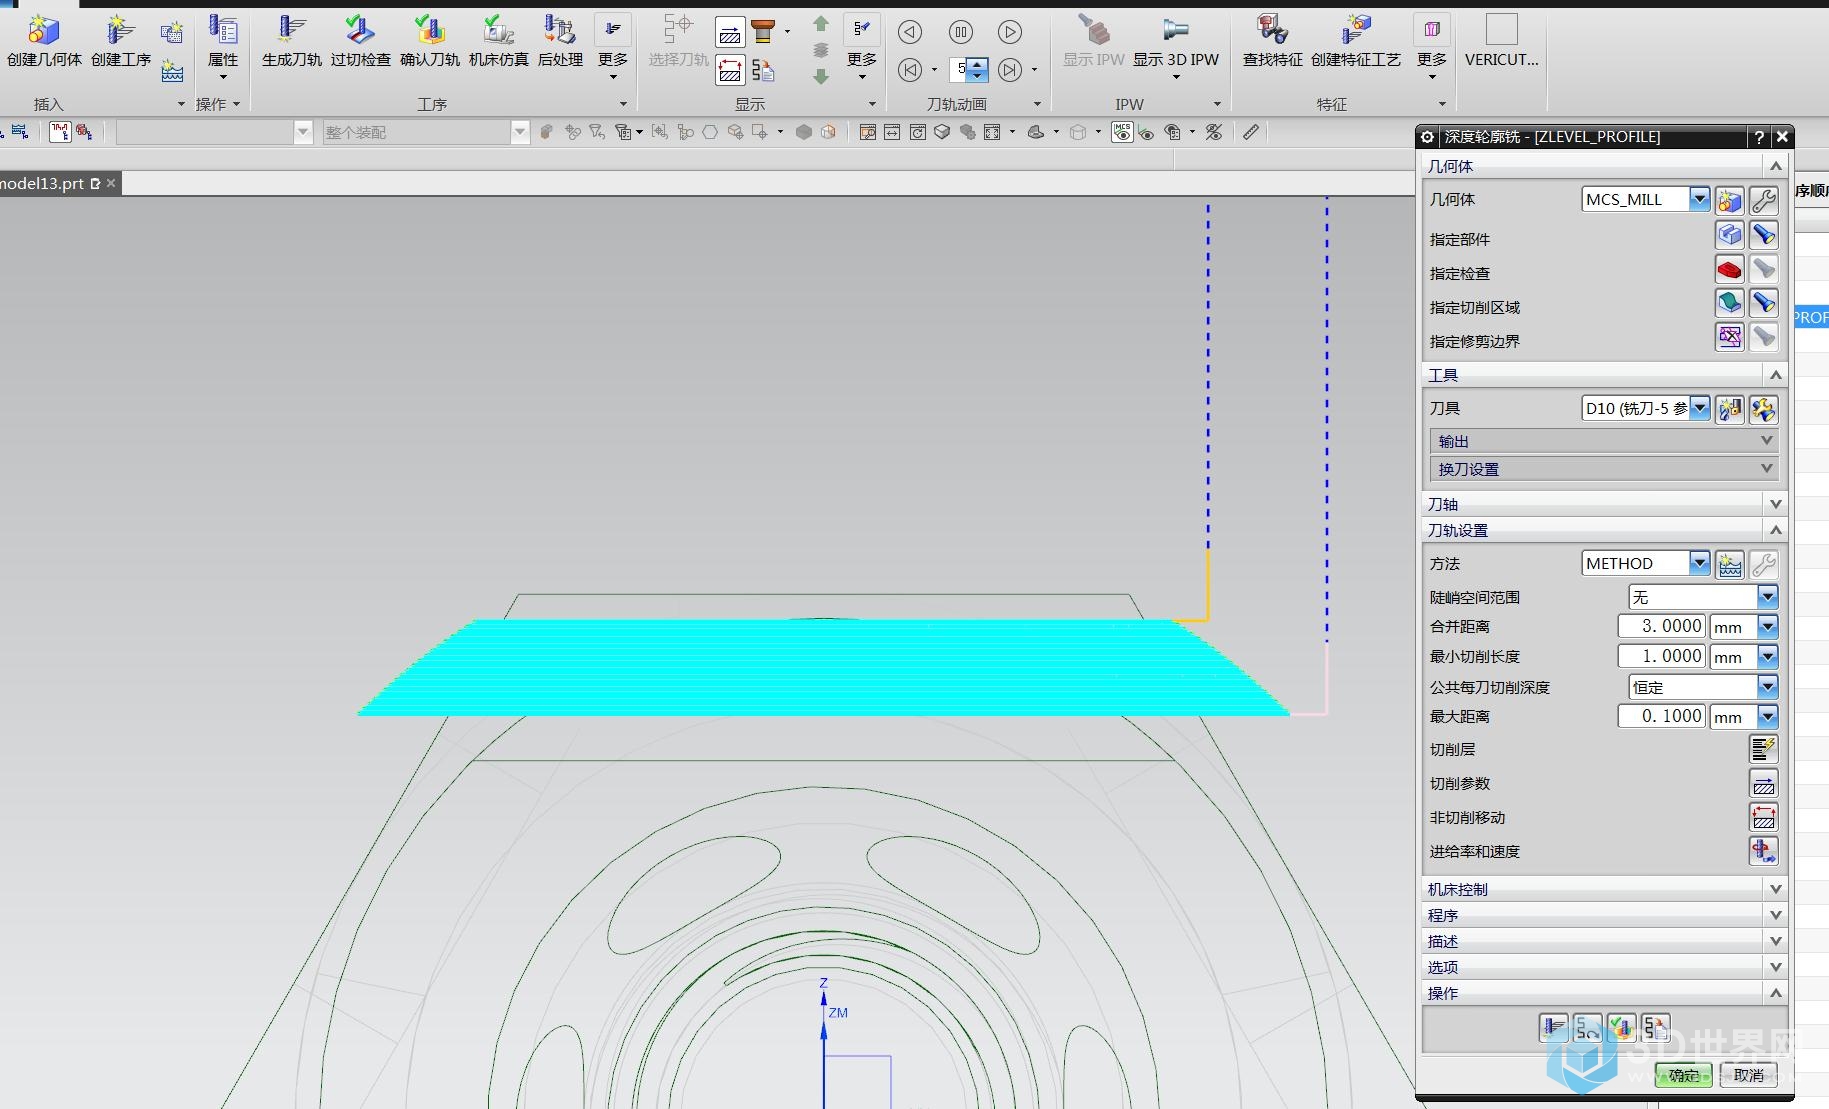Click Create Geometry (创建几何体) ribbon icon
This screenshot has height=1109, width=1829.
44,42
